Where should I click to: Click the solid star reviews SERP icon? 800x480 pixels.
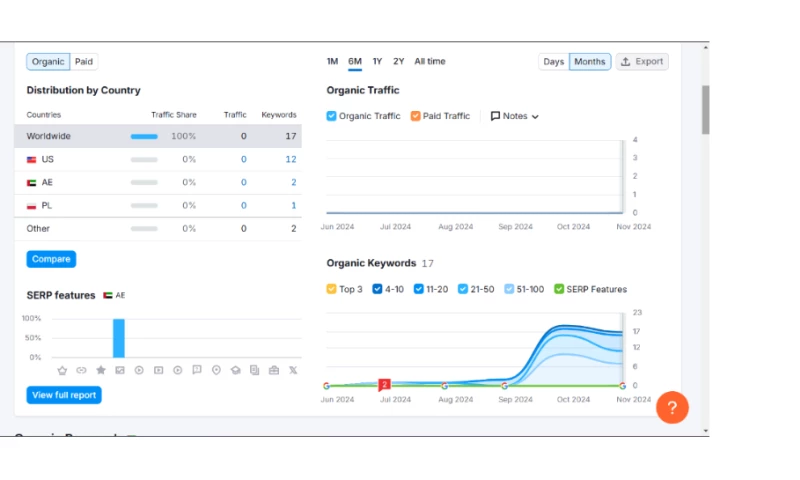coord(101,370)
